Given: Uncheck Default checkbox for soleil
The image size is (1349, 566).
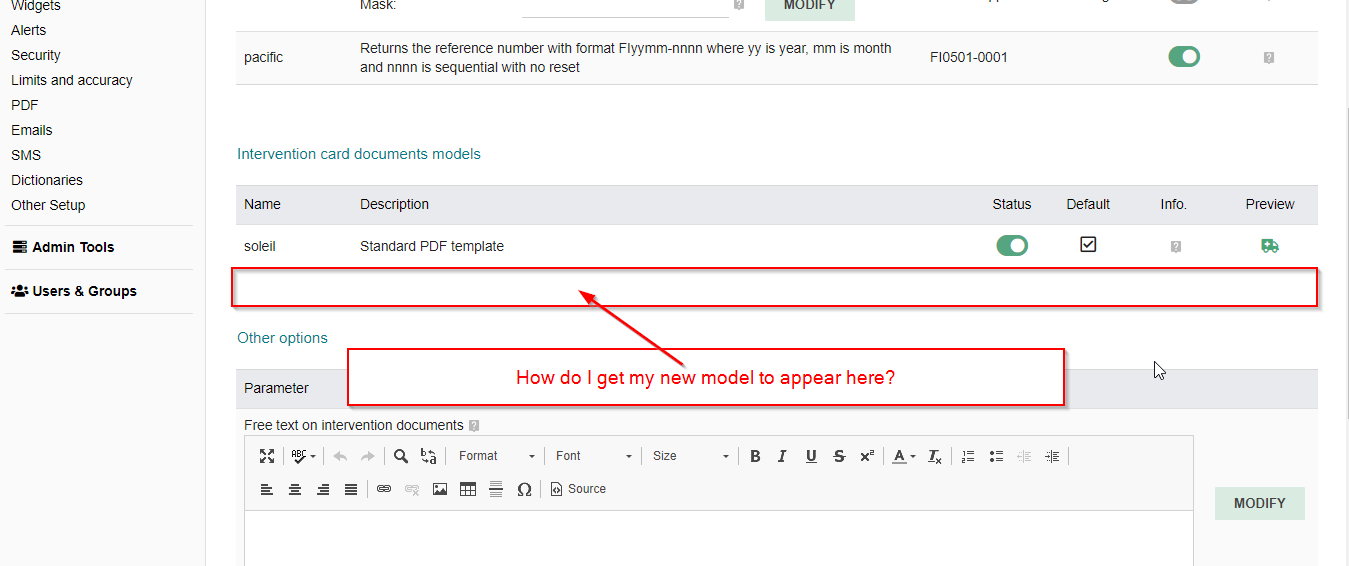Looking at the screenshot, I should point(1088,244).
